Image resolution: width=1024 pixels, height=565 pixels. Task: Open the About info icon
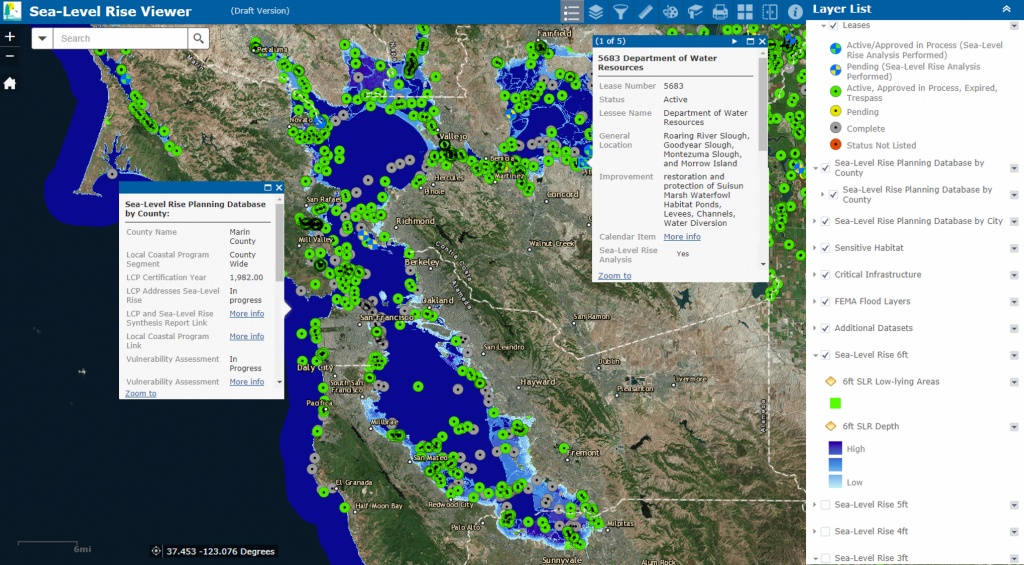pos(795,12)
